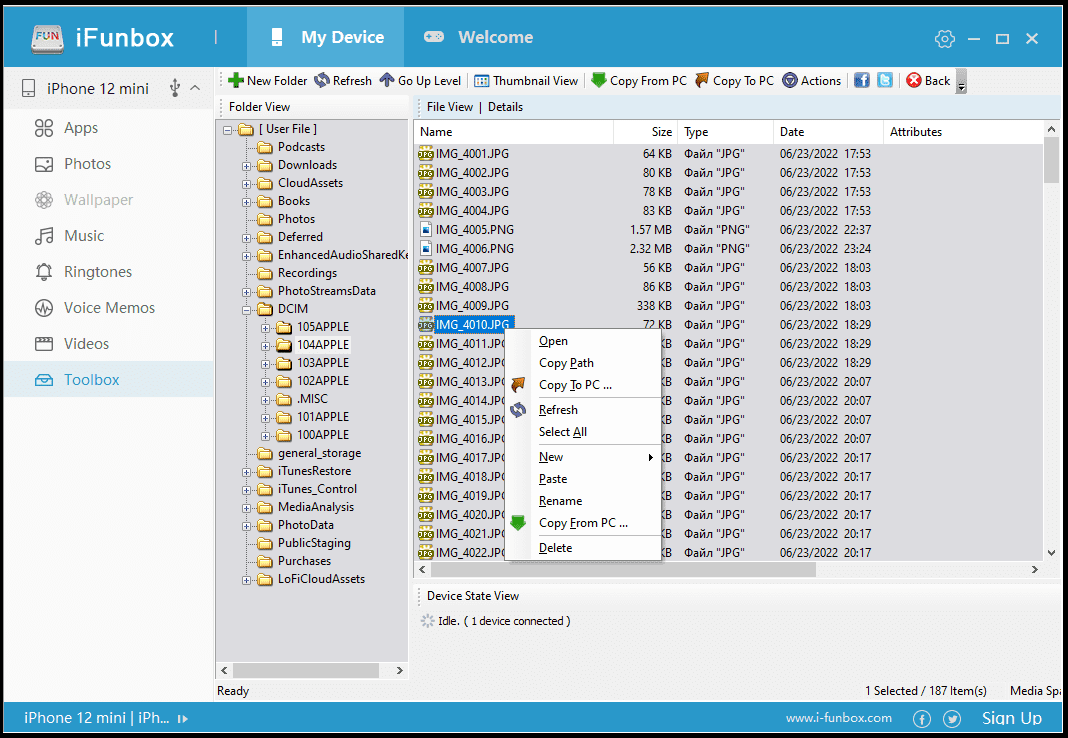Click file list horizontal scrollbar right arrow

[x=1035, y=570]
